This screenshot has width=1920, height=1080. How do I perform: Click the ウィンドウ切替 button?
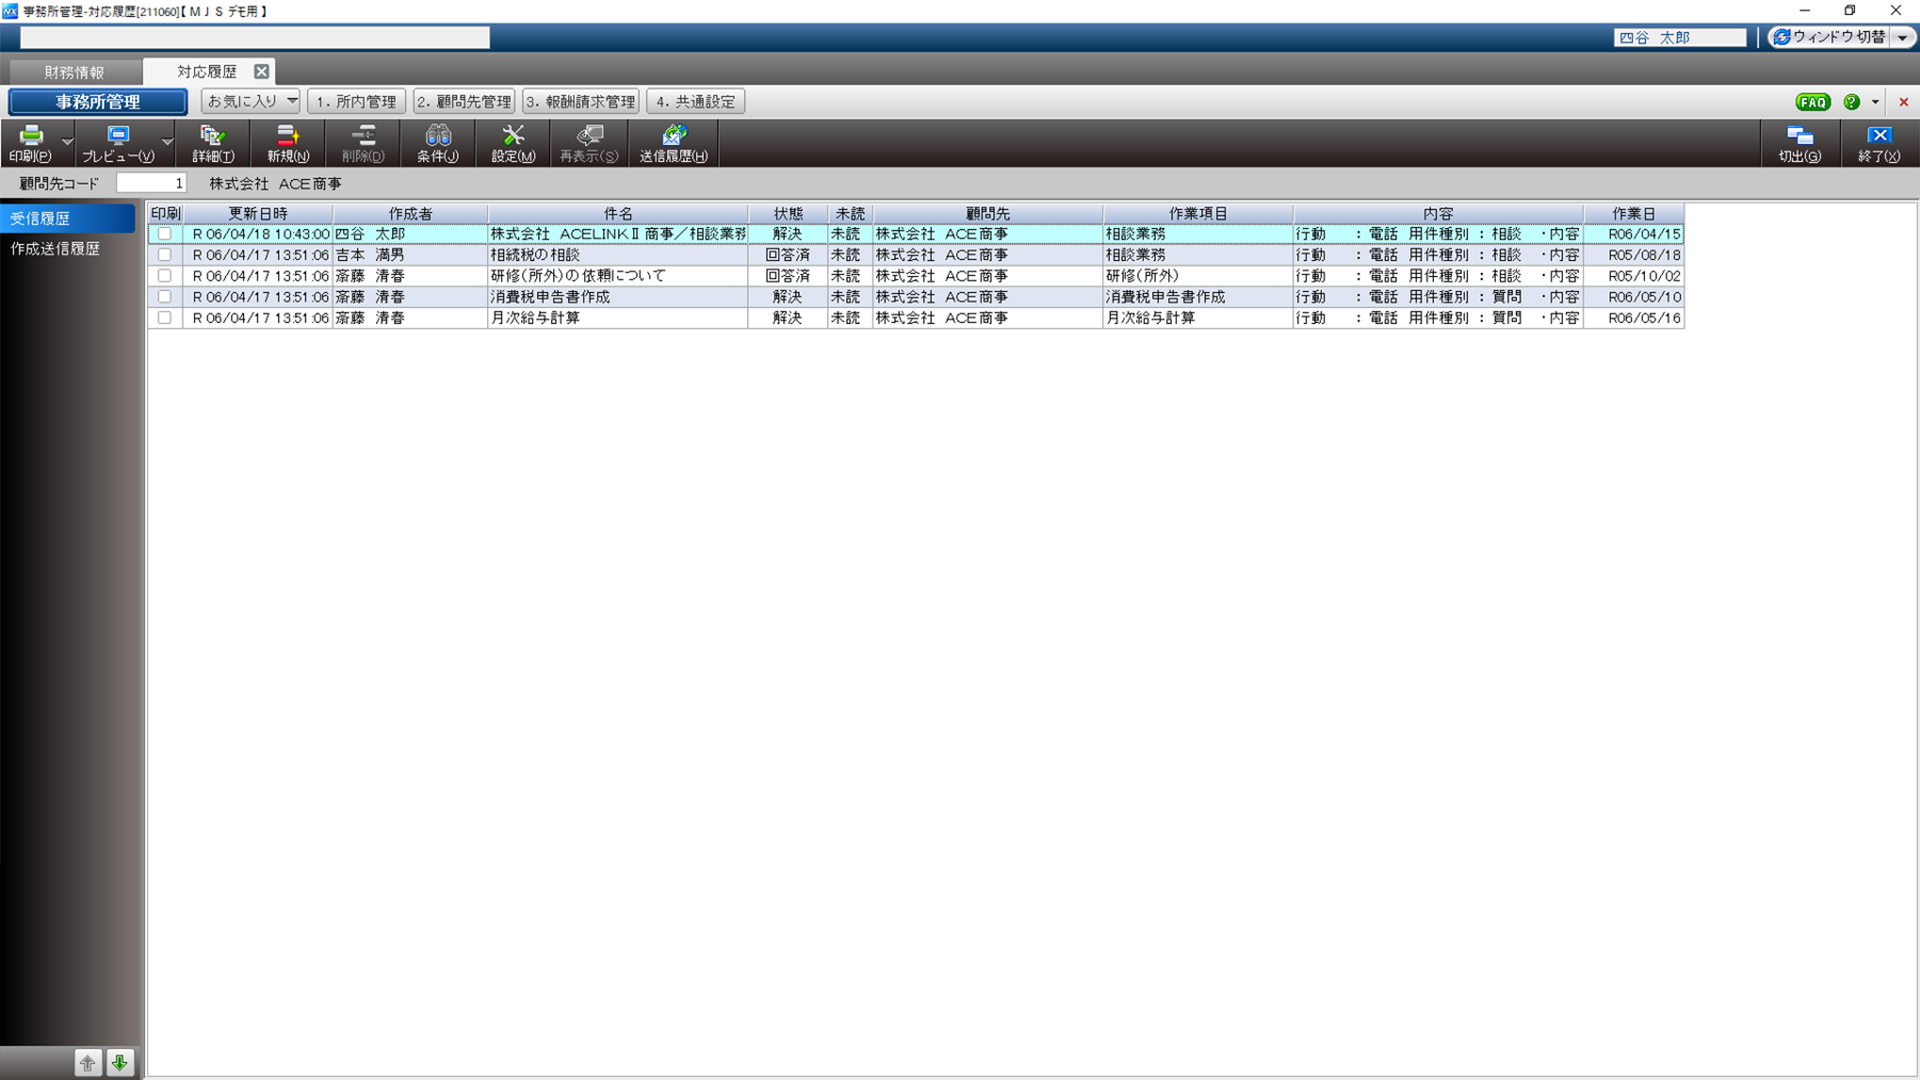coord(1828,37)
